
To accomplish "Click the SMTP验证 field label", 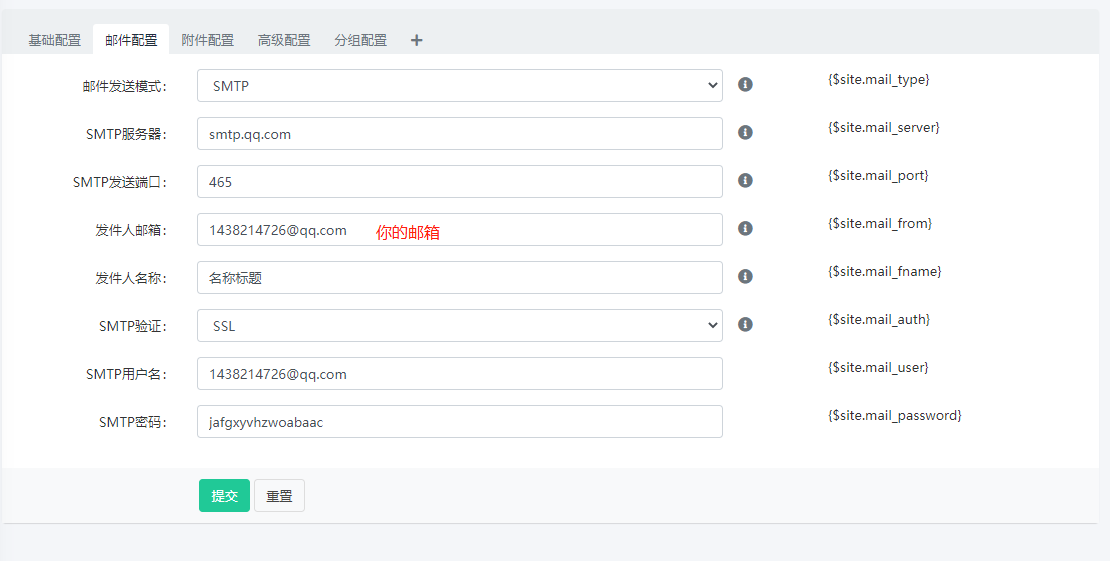I will coord(133,327).
